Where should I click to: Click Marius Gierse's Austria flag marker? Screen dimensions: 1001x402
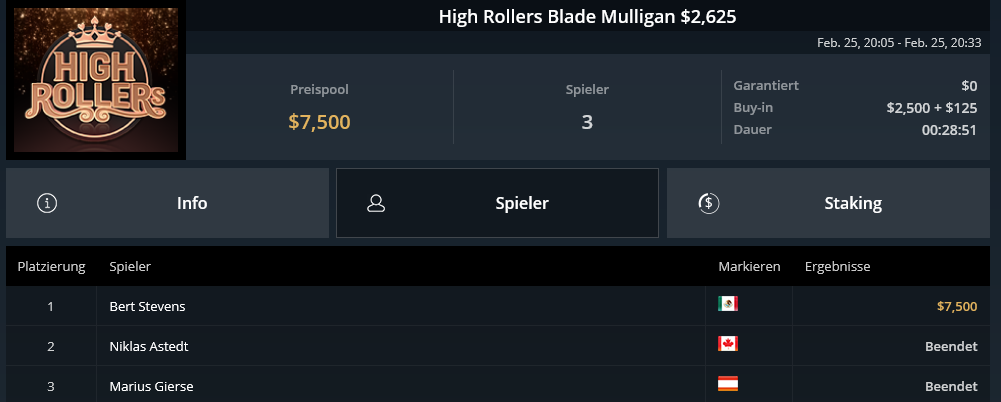[728, 383]
